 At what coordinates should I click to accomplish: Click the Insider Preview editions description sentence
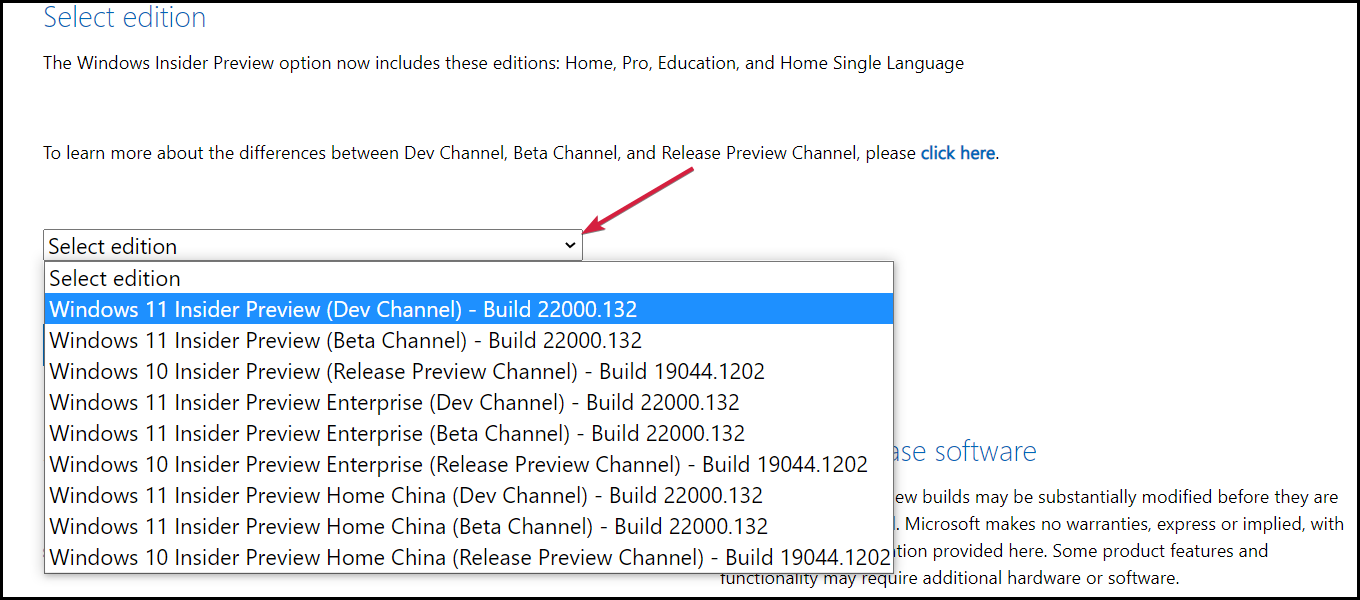click(x=503, y=63)
